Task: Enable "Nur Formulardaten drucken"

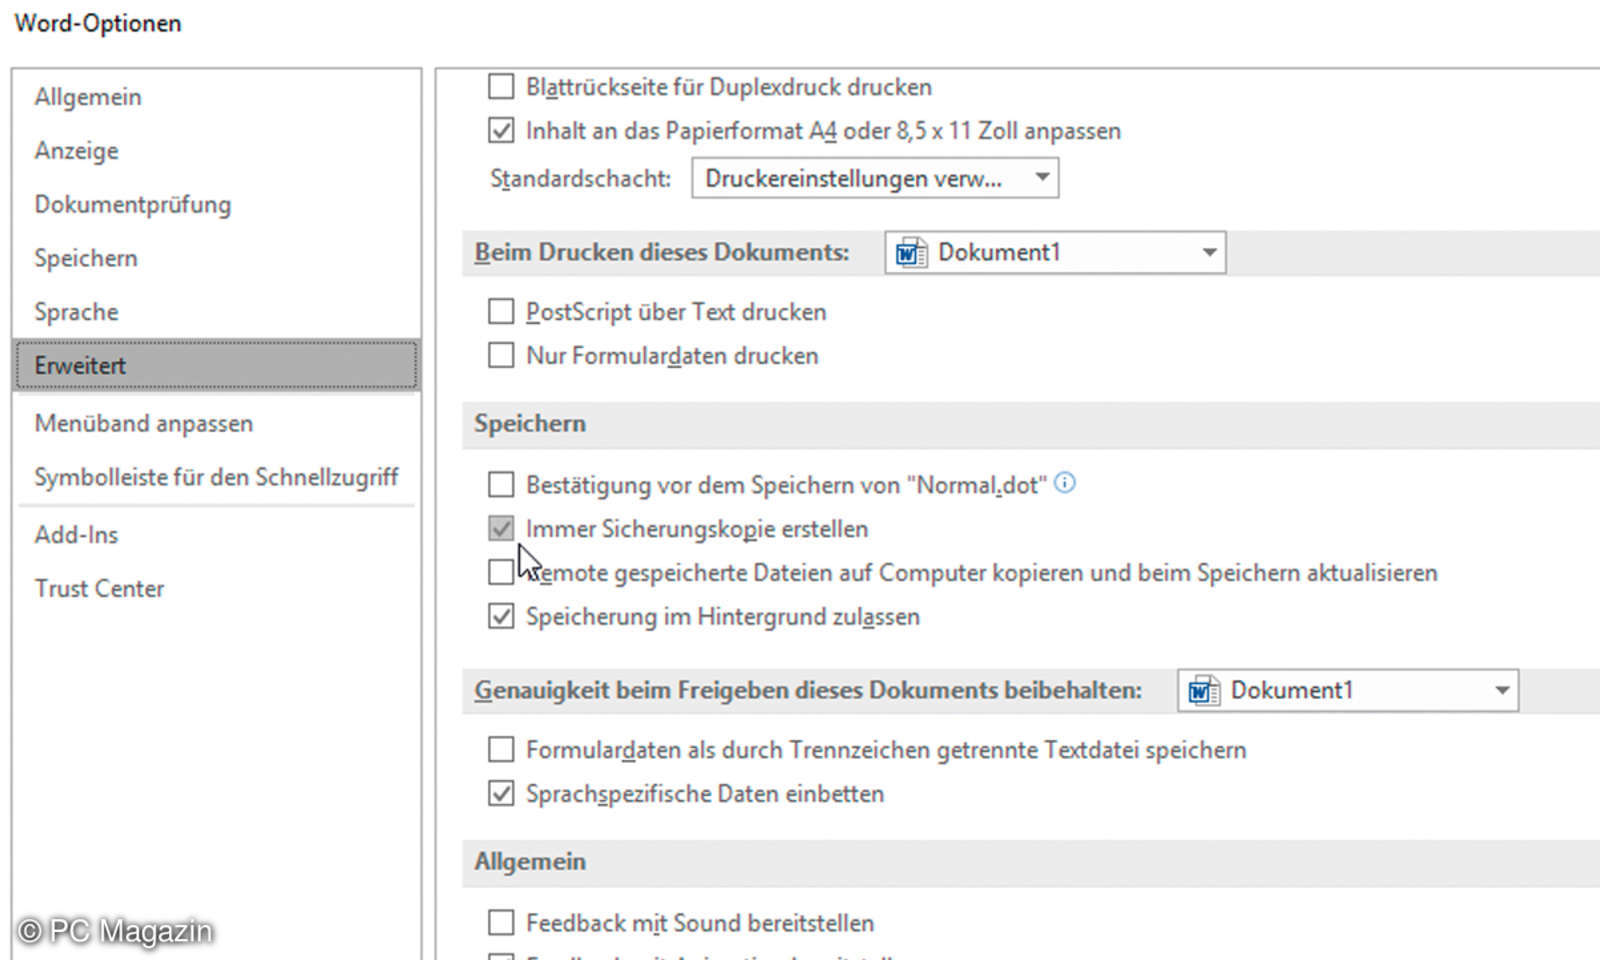Action: click(x=501, y=355)
